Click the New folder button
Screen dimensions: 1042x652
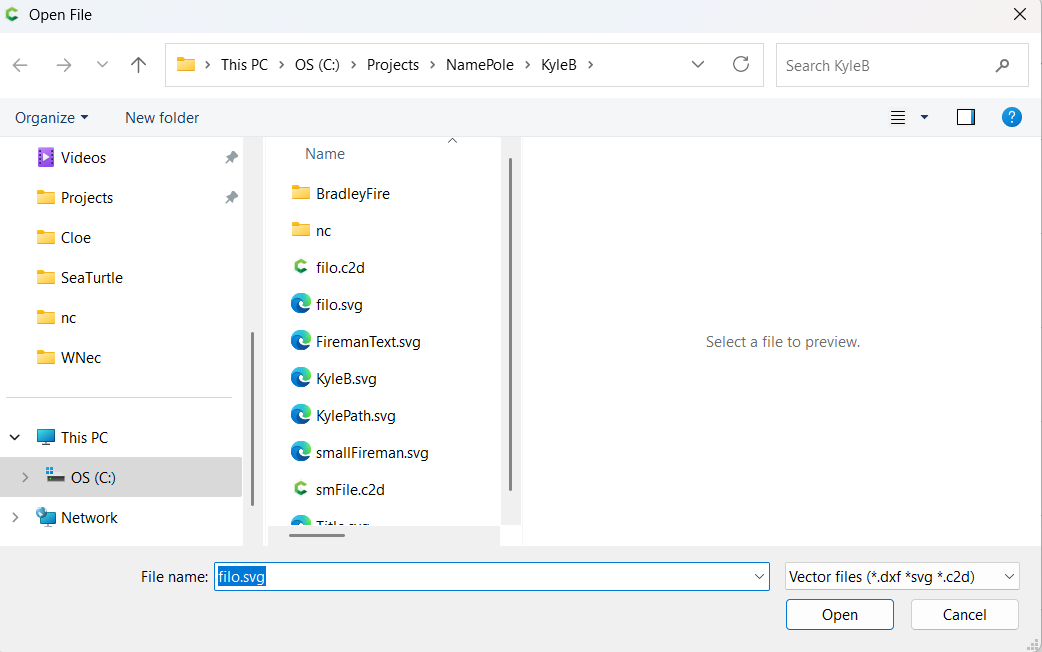(162, 118)
